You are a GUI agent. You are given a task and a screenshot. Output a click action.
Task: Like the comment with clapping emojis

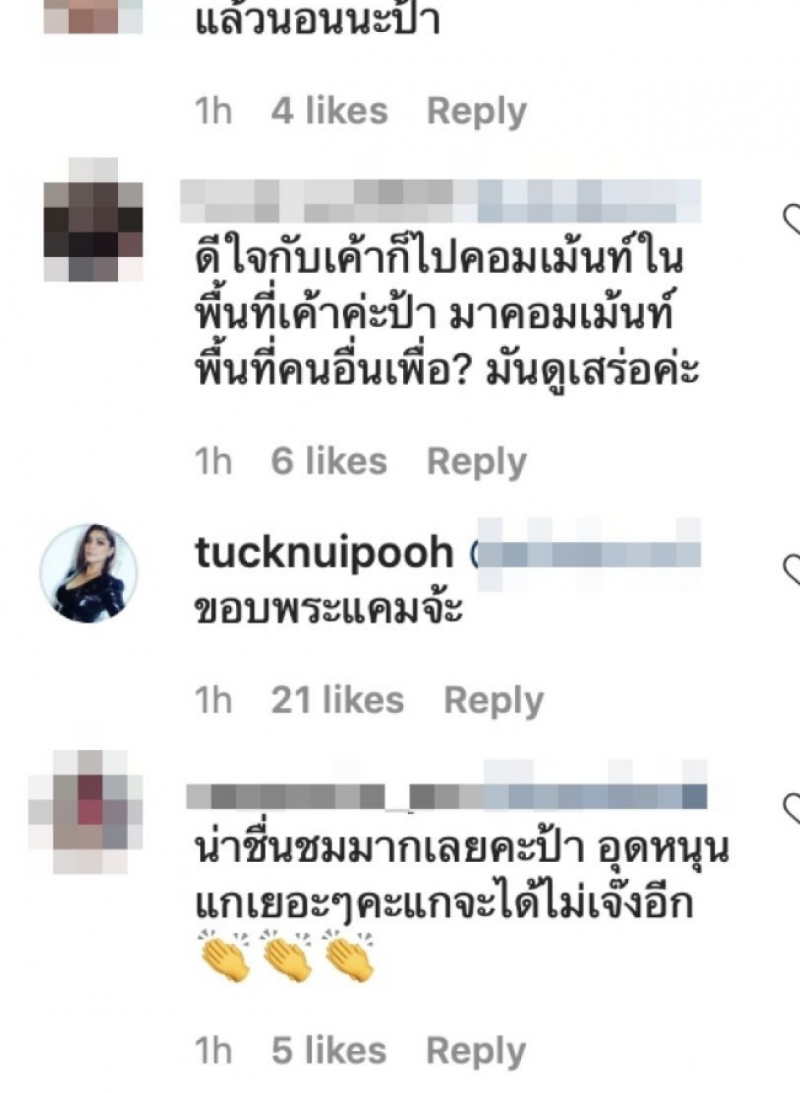[792, 809]
